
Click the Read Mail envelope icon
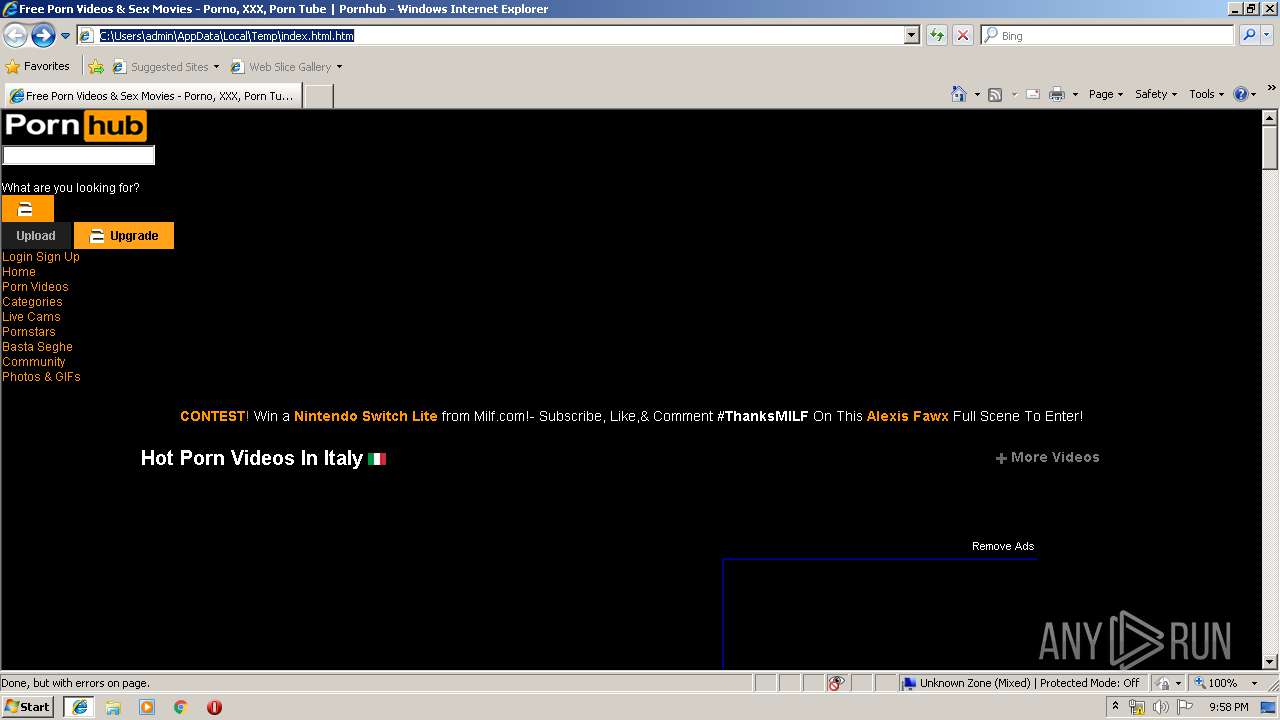point(1033,94)
